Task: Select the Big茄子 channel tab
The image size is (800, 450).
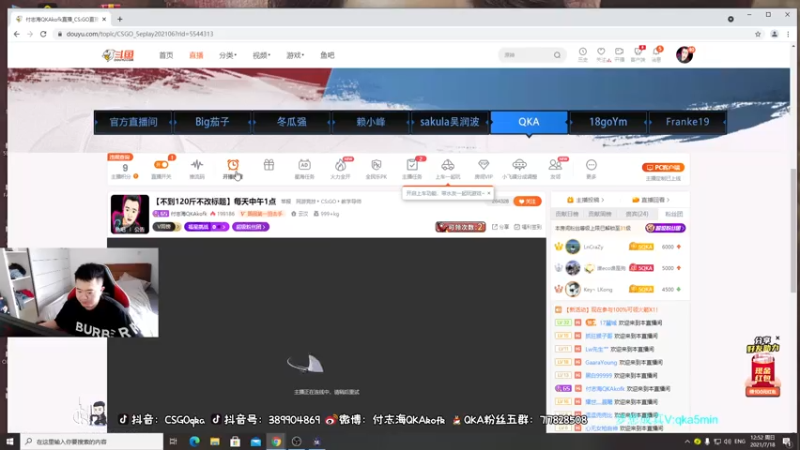Action: pyautogui.click(x=212, y=122)
